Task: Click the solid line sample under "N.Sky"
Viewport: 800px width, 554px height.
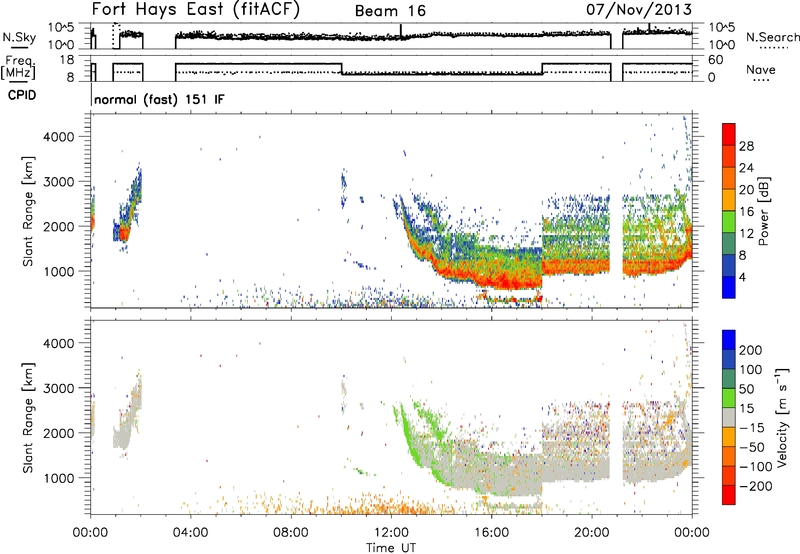Action: point(19,48)
